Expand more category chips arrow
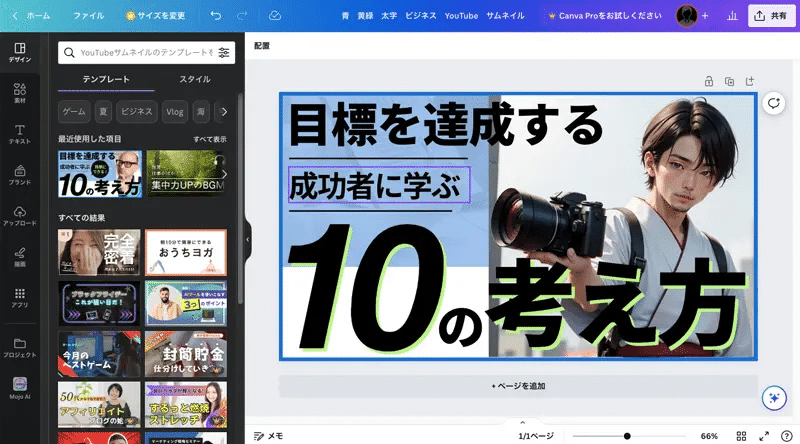Viewport: 800px width, 444px height. pyautogui.click(x=224, y=112)
